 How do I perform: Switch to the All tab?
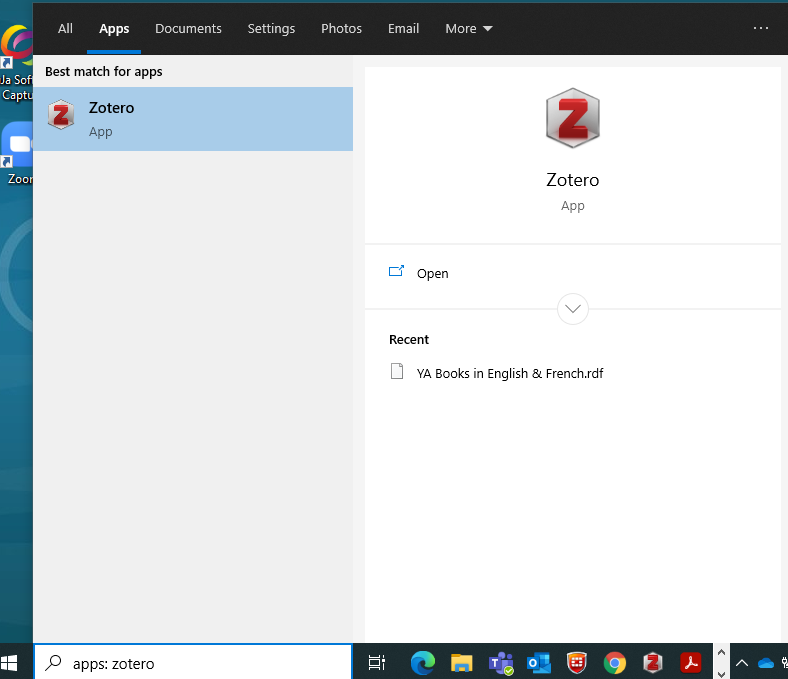click(x=65, y=29)
